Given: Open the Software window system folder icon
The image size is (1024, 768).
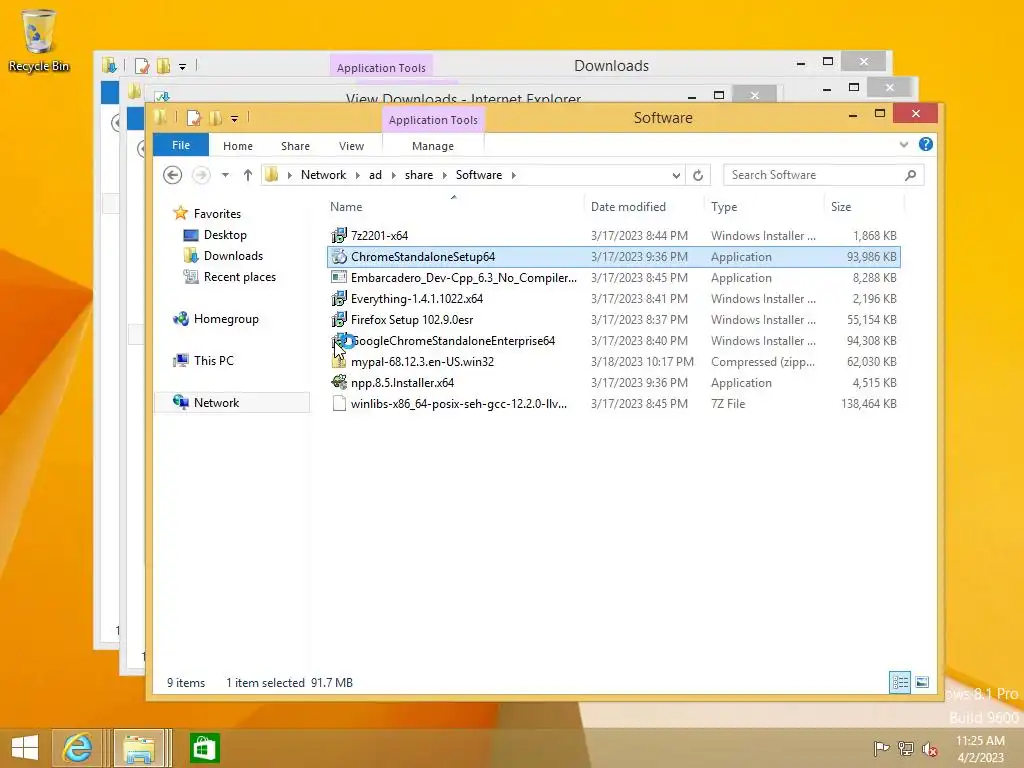Looking at the screenshot, I should [161, 118].
